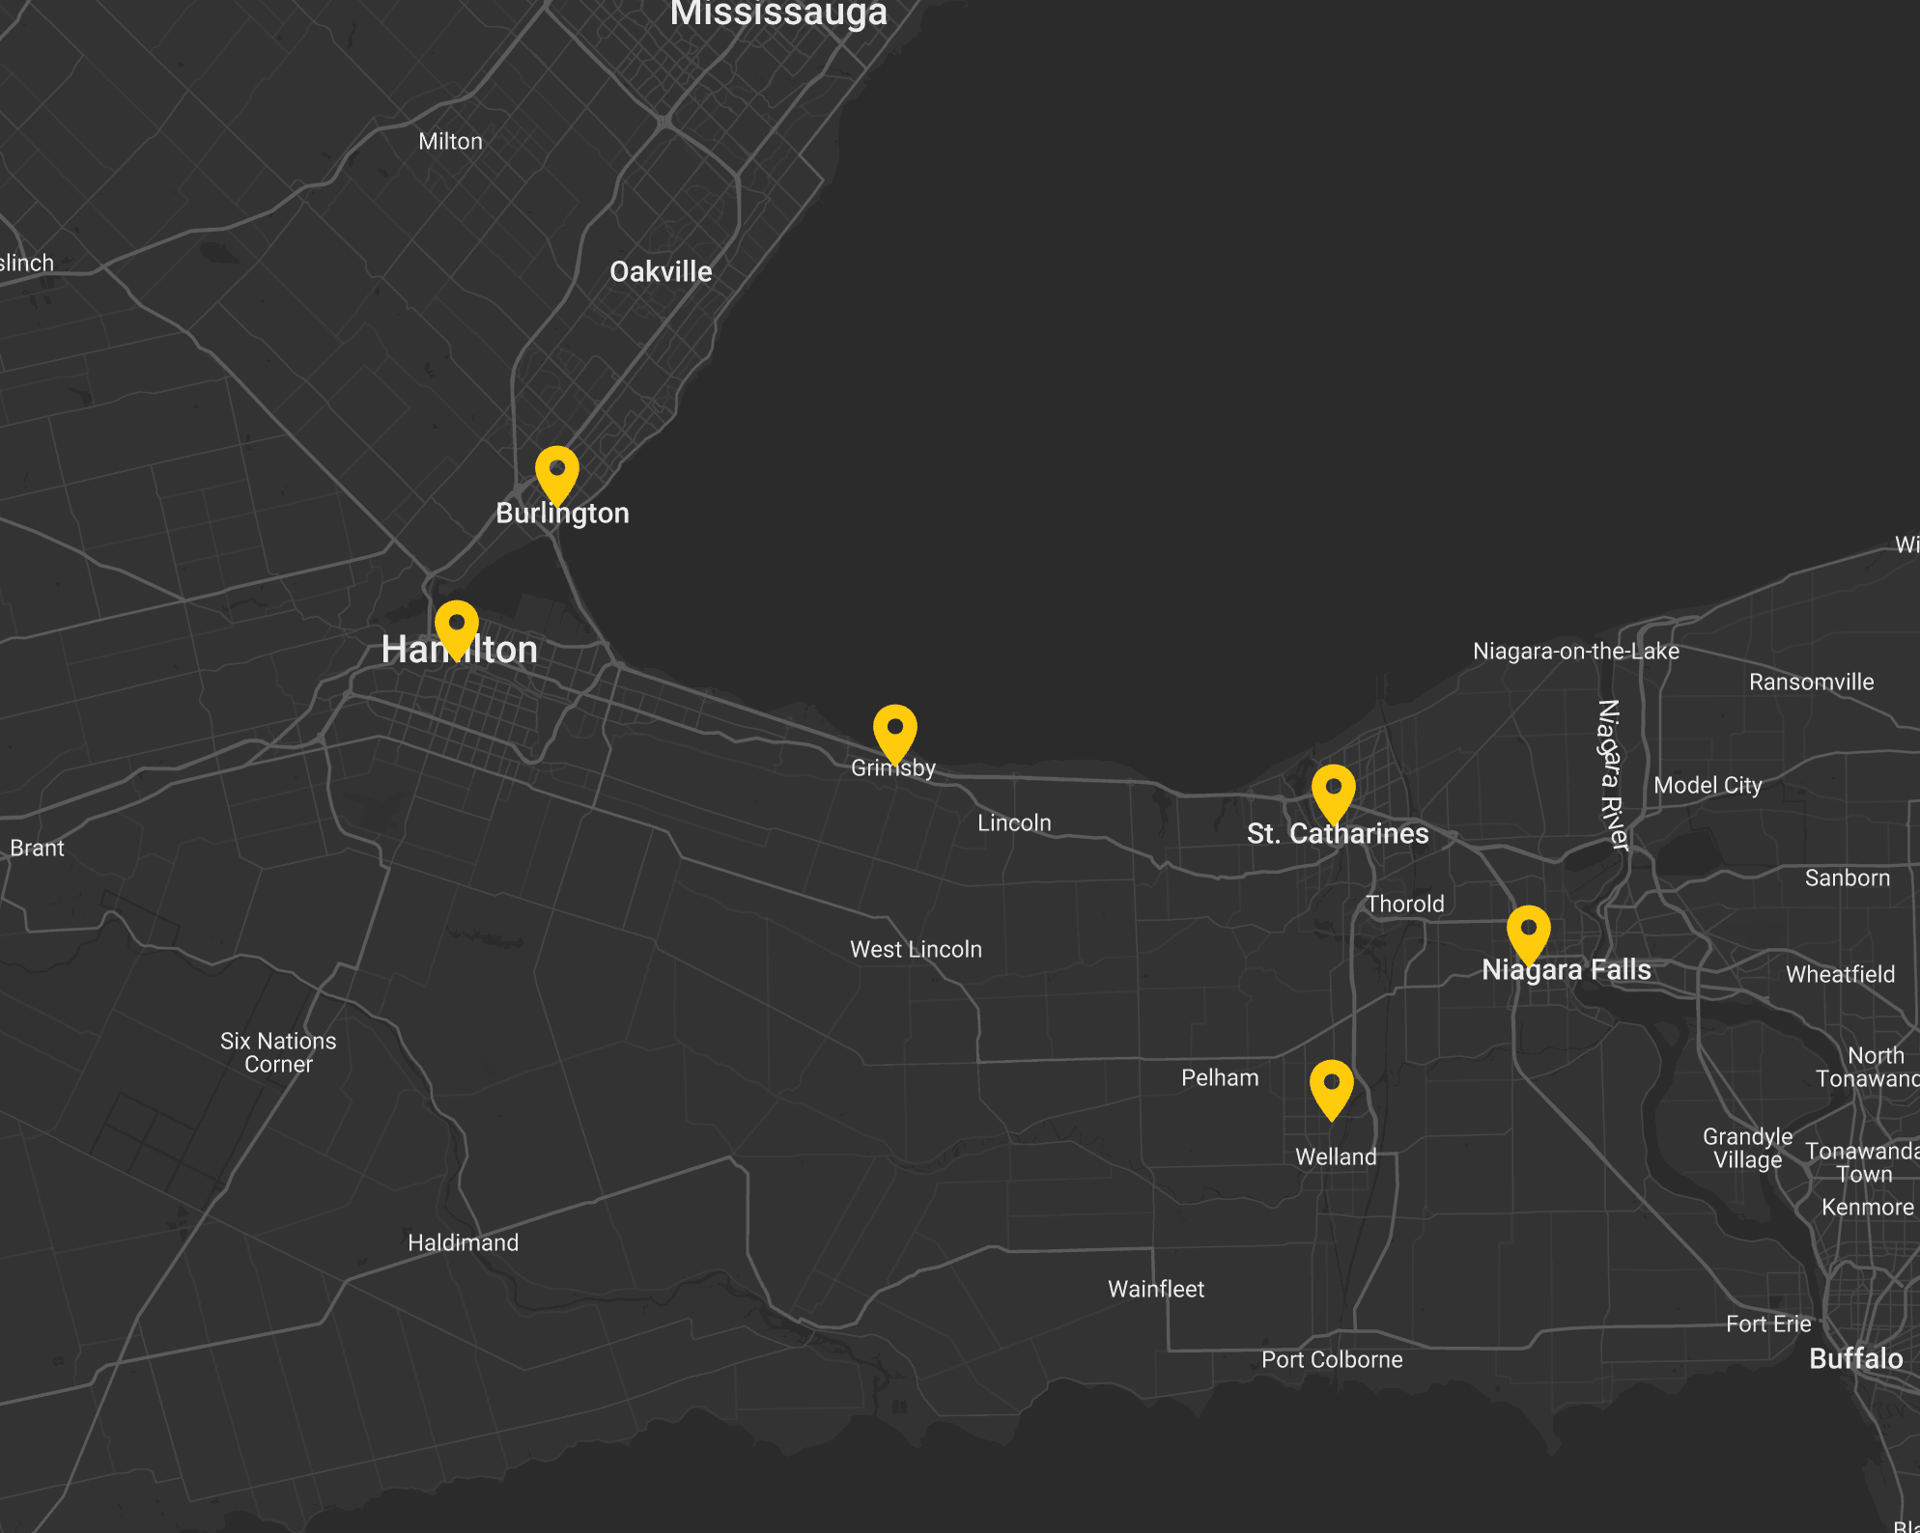Select the yellow marker on Hamilton
This screenshot has height=1533, width=1920.
tap(456, 629)
